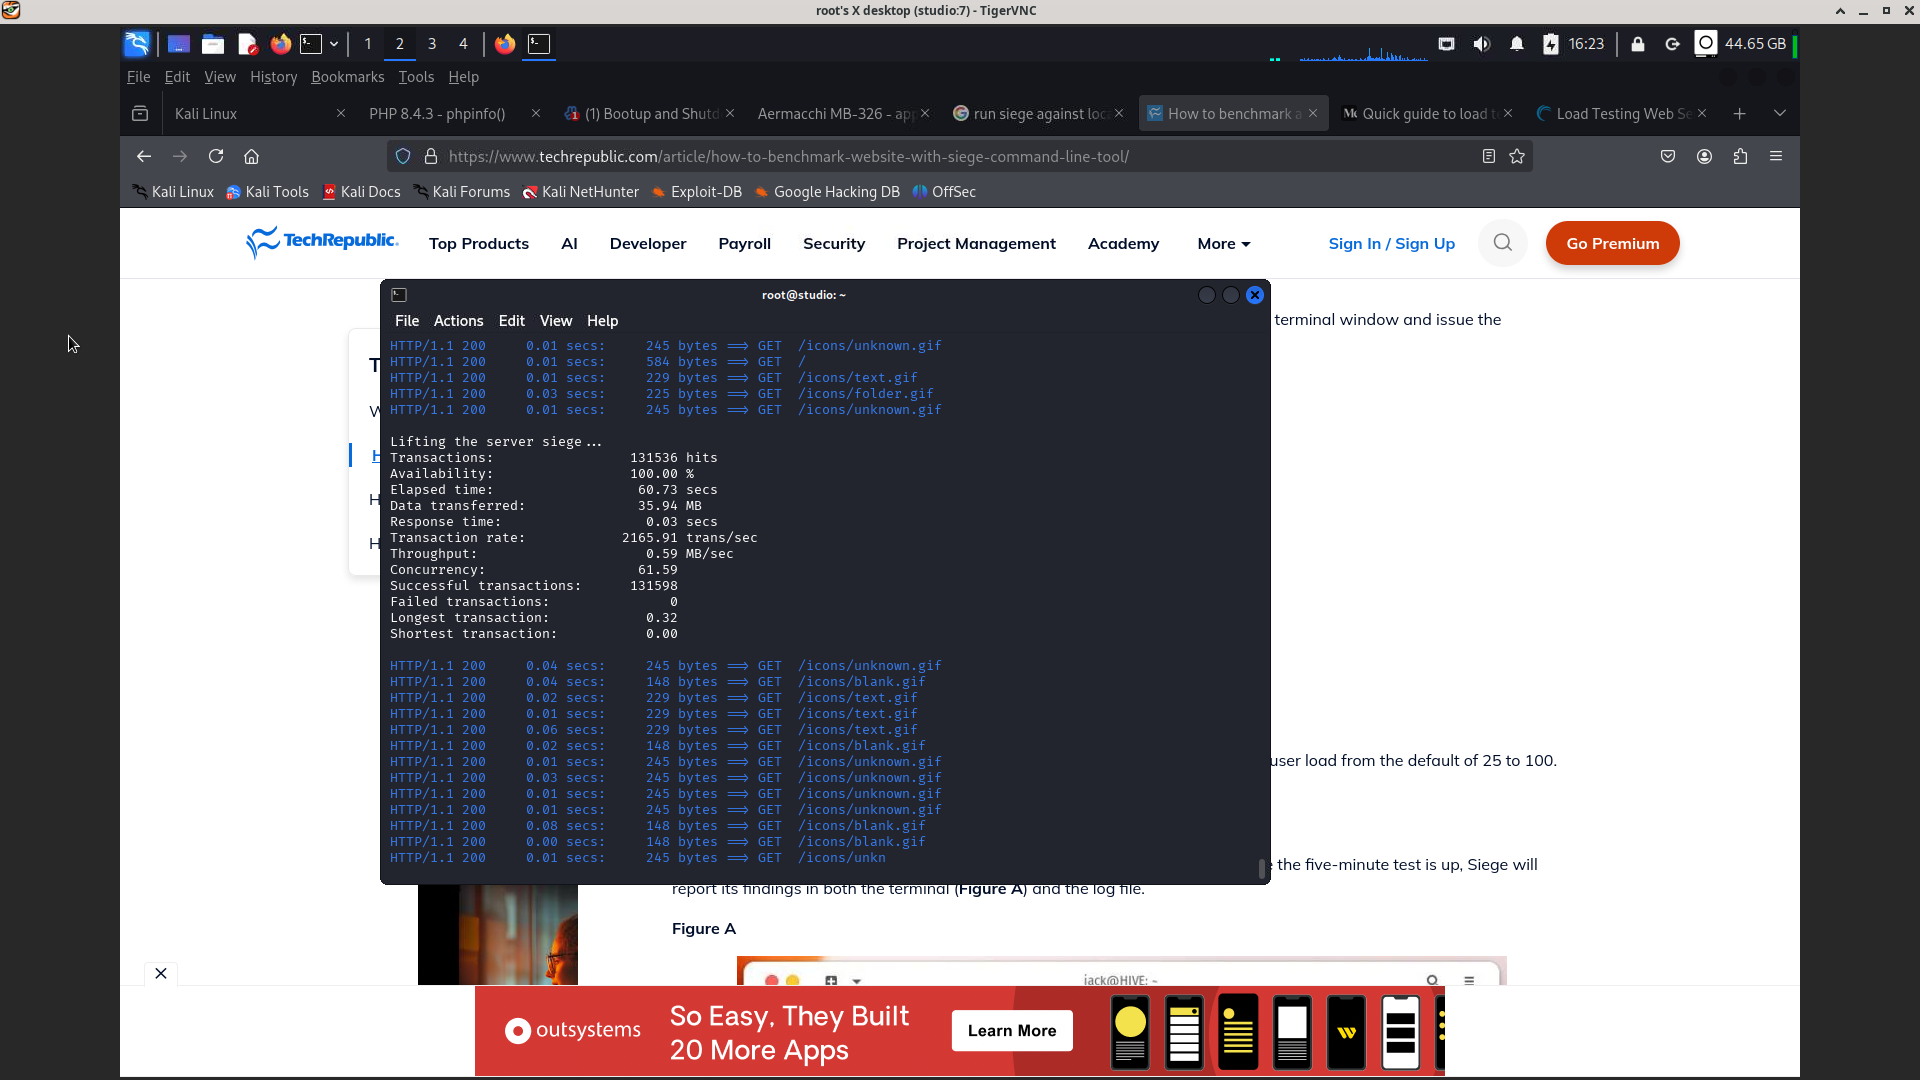
Task: Dismiss the bottom ad with X
Action: [161, 973]
